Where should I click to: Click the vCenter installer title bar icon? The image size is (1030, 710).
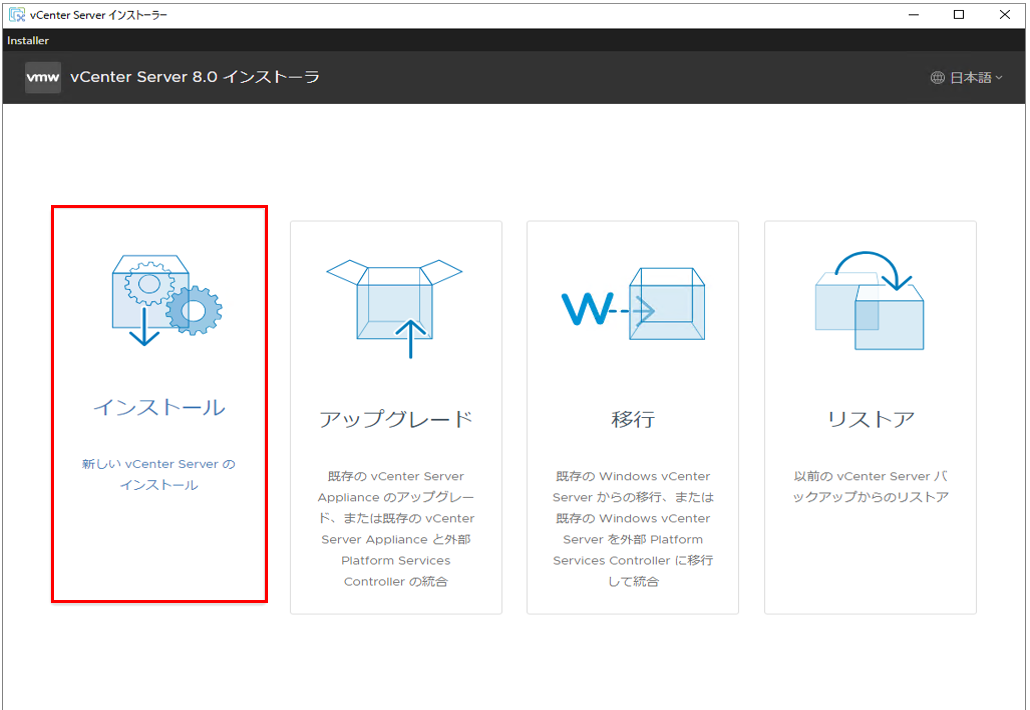coord(16,14)
